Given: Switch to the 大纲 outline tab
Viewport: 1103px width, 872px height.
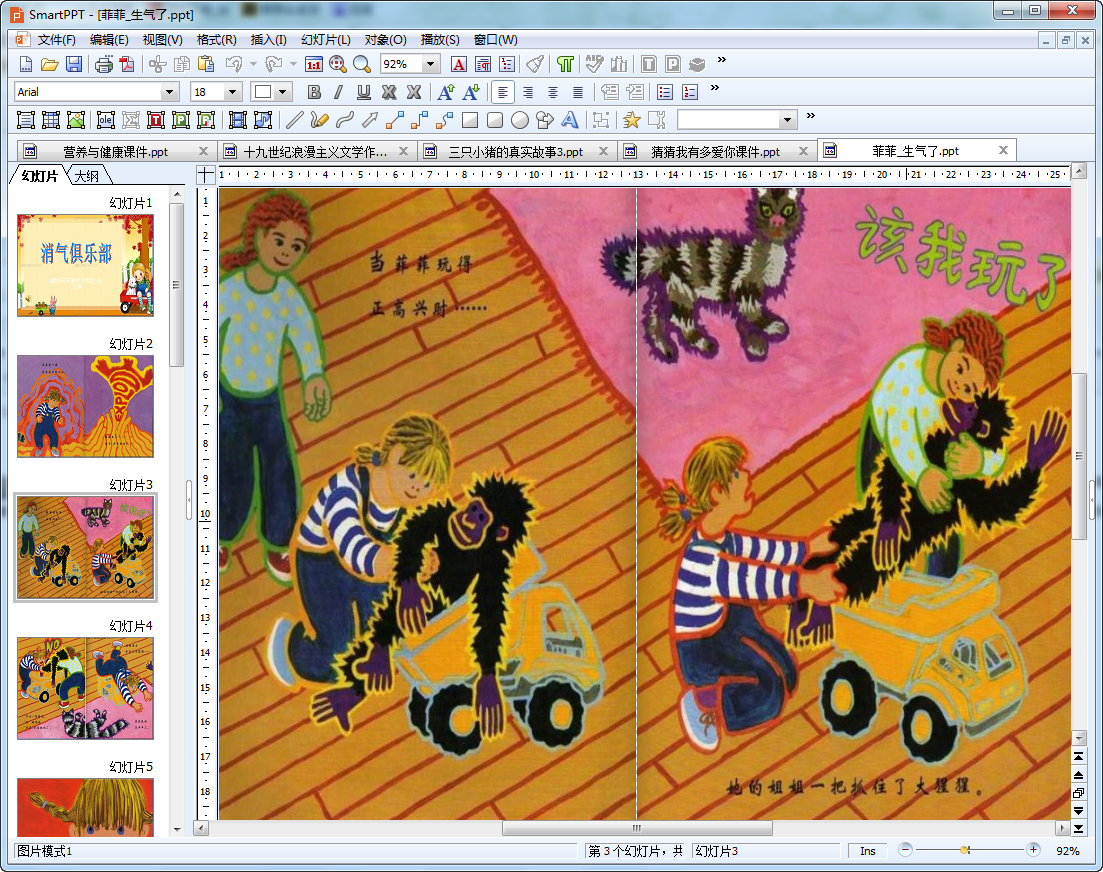Looking at the screenshot, I should point(91,176).
